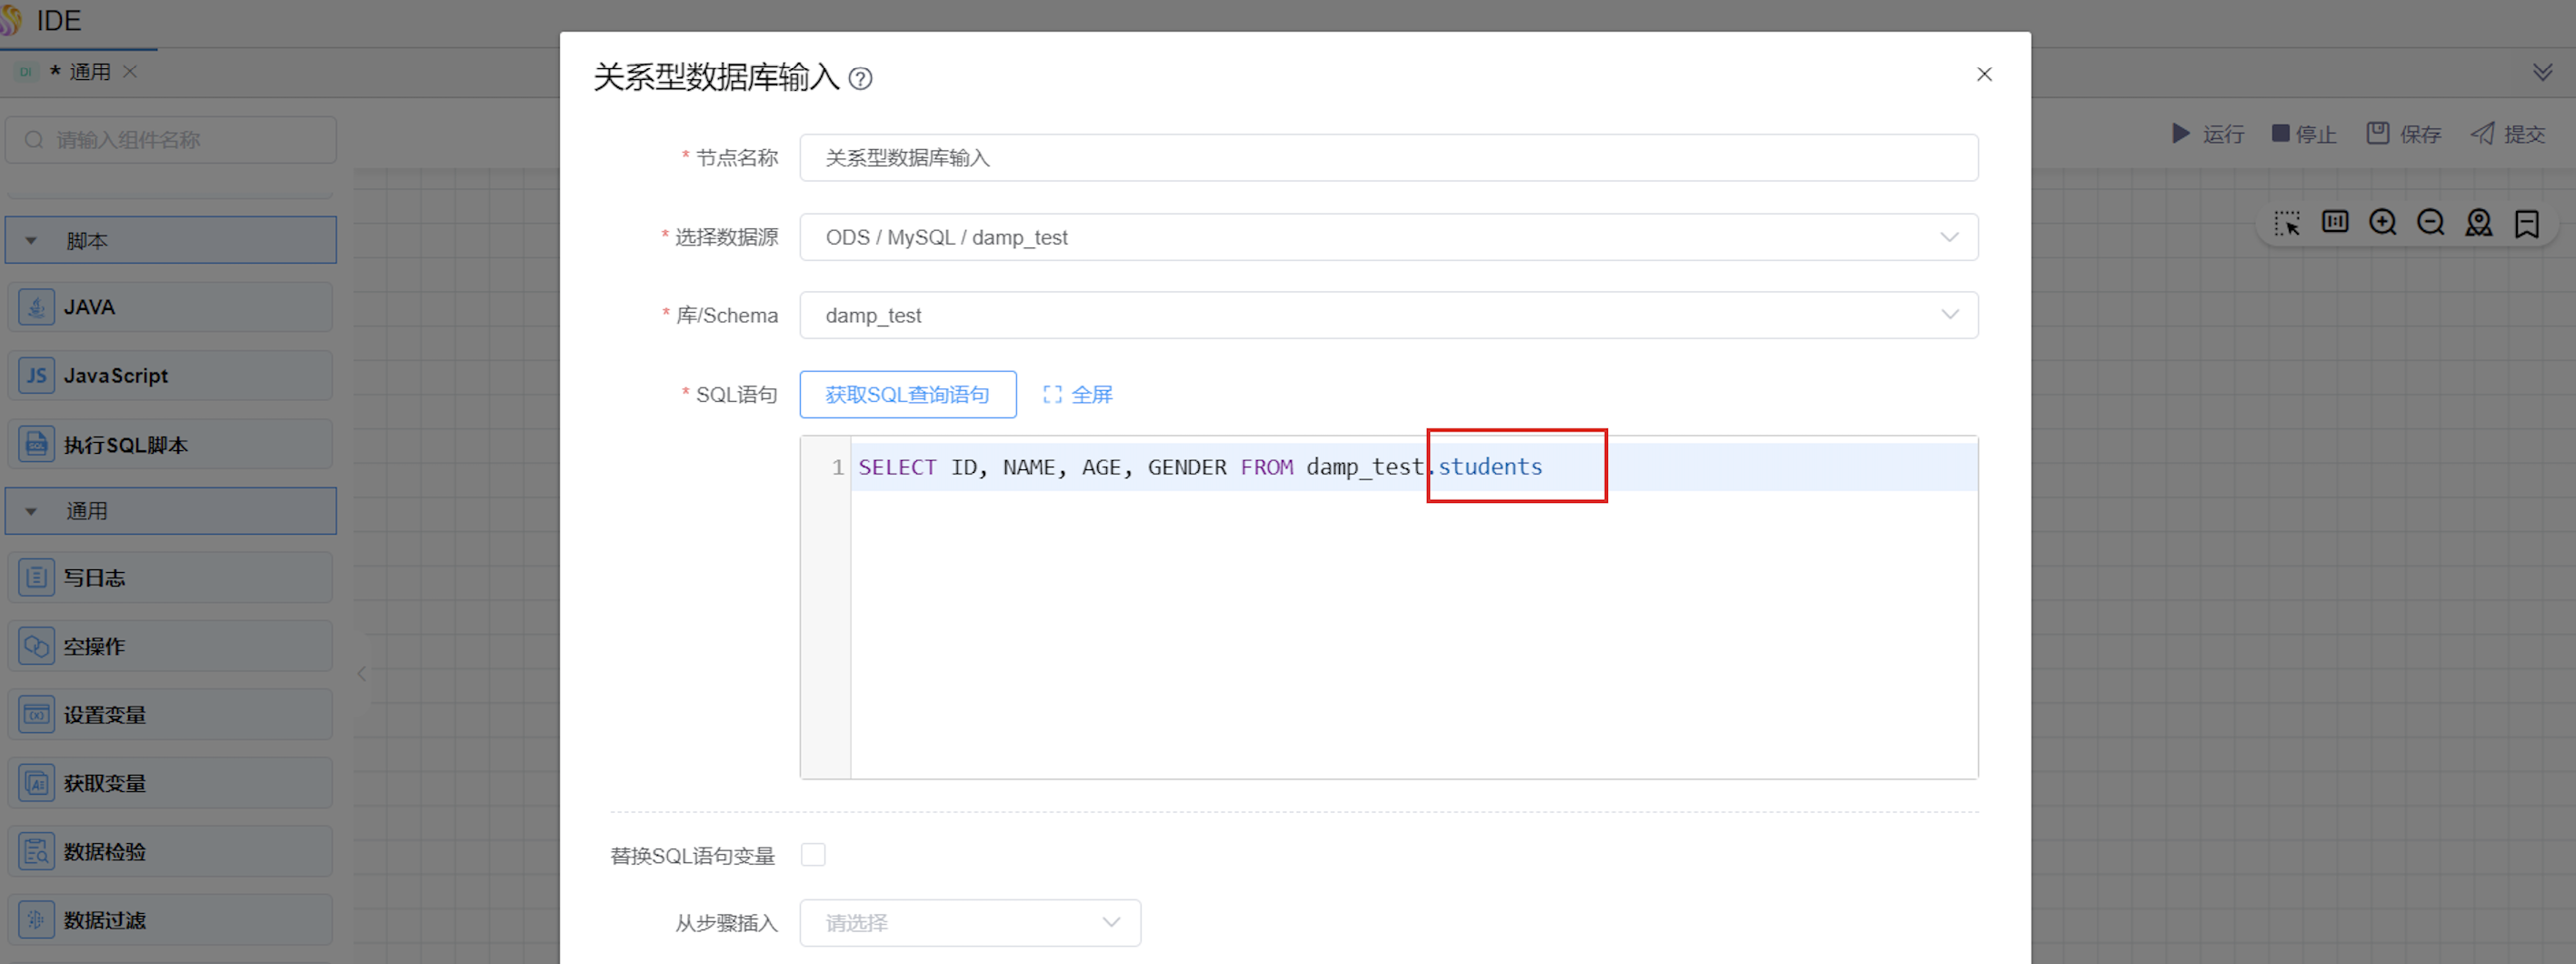Open the 从步骤插入 dropdown
Viewport: 2576px width, 964px height.
point(969,923)
